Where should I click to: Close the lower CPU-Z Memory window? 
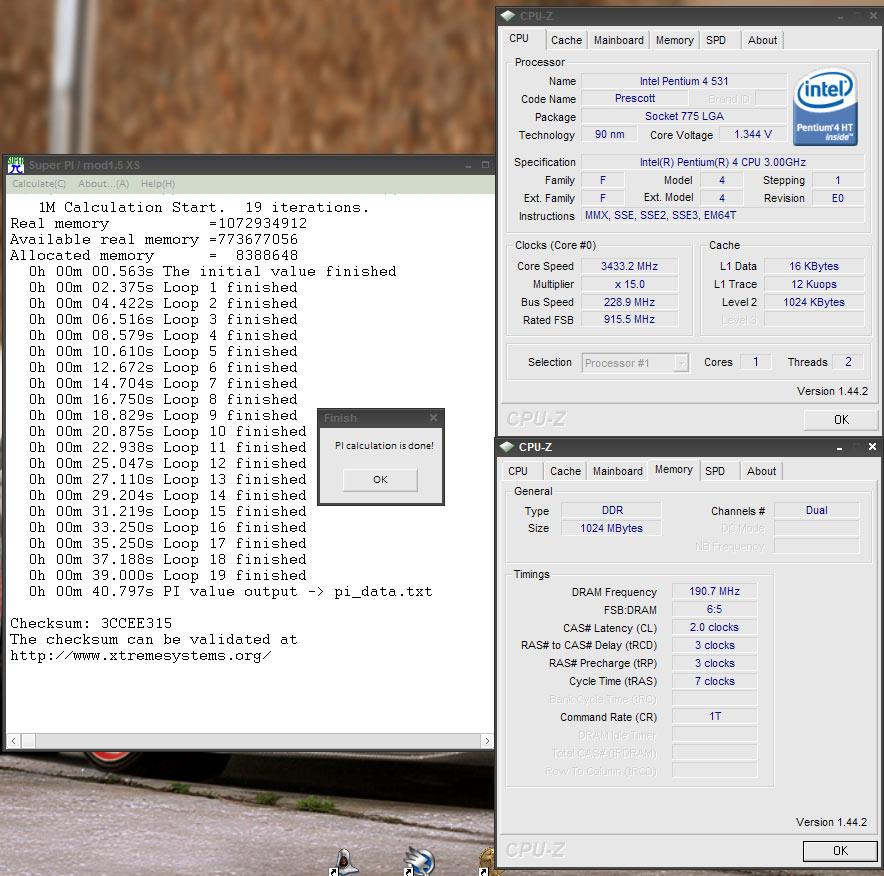point(872,446)
